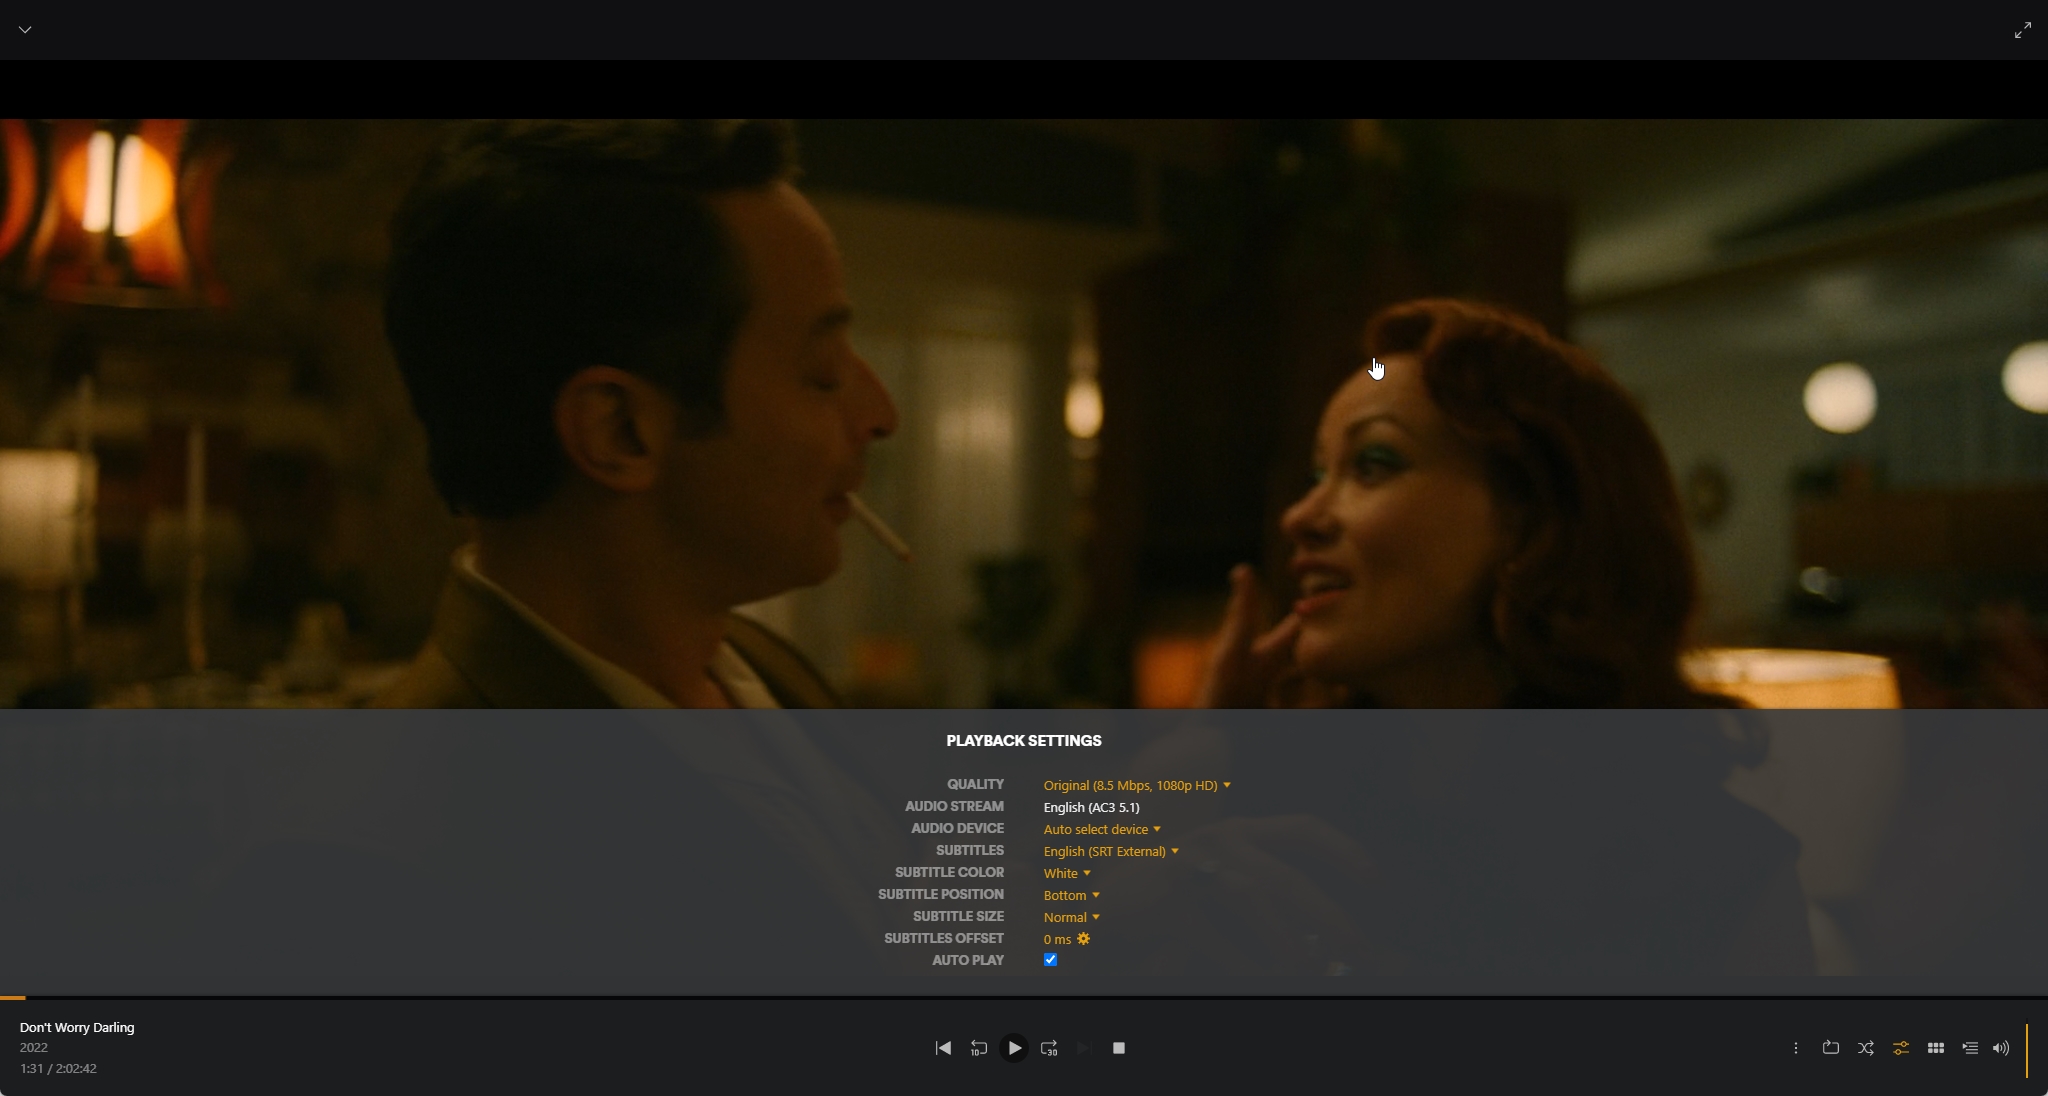This screenshot has height=1096, width=2048.
Task: Open the Subtitle Position dropdown showing Bottom
Action: click(1070, 895)
